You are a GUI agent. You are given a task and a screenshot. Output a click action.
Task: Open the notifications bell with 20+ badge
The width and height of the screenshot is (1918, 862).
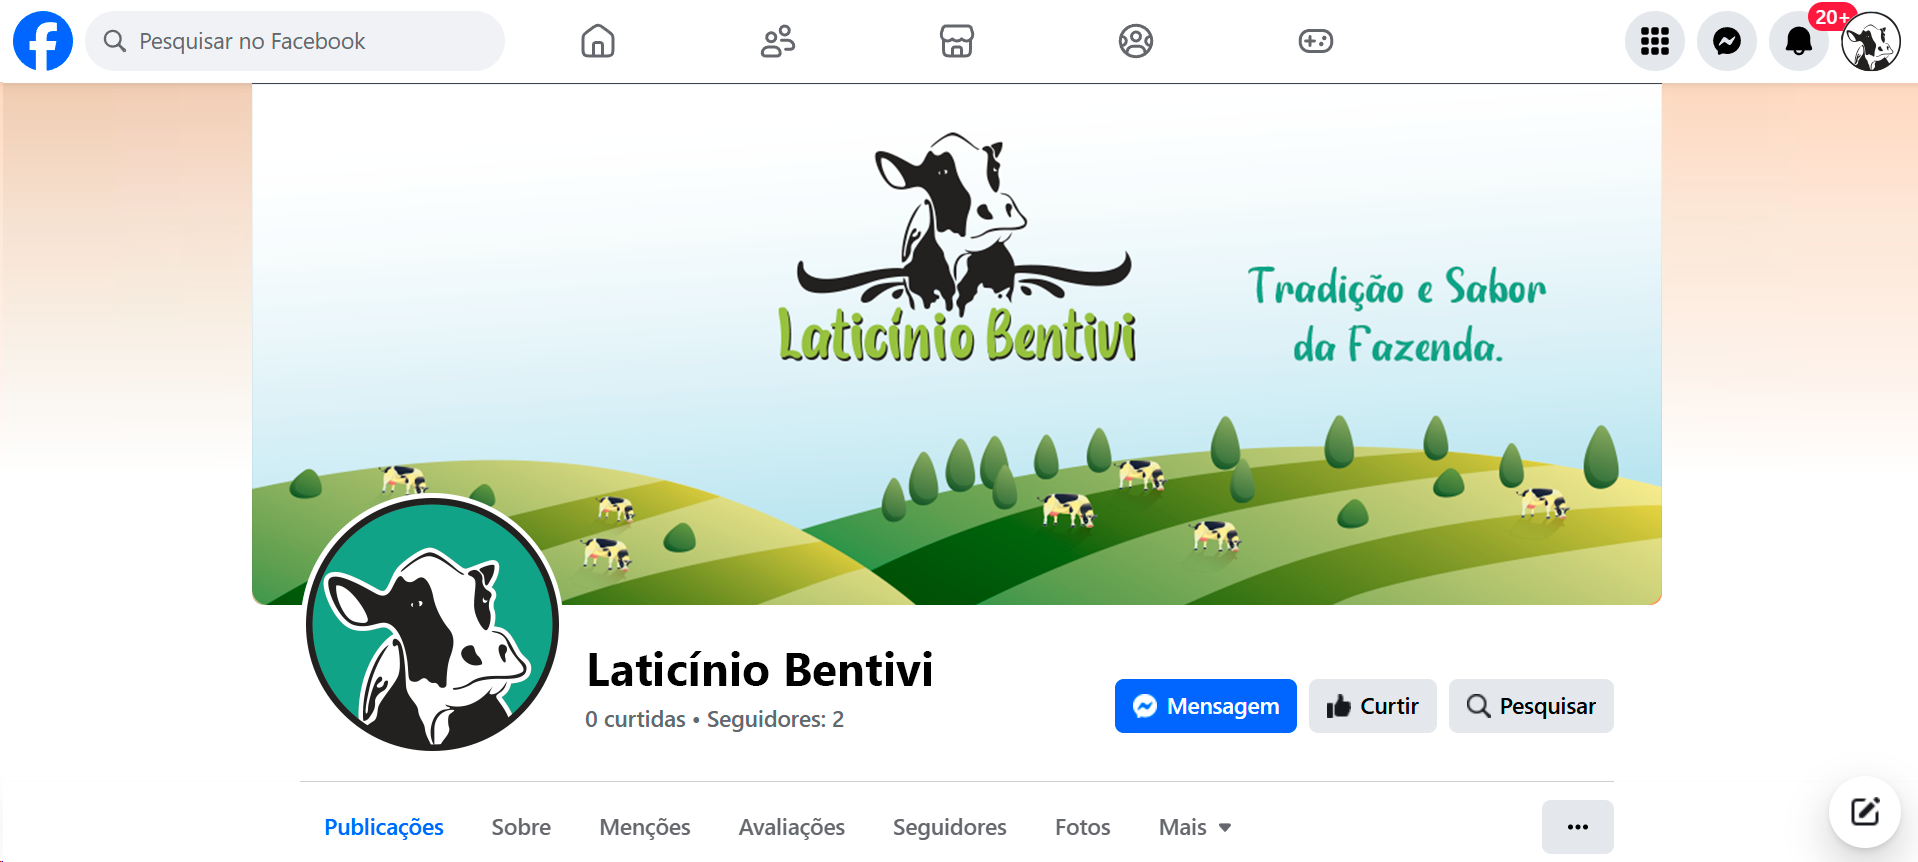pyautogui.click(x=1799, y=41)
